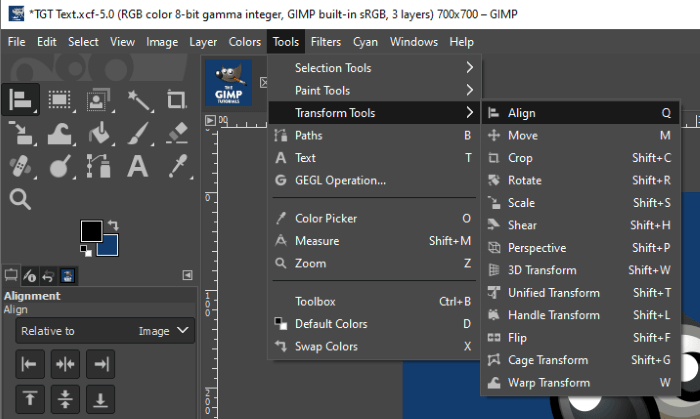
Task: Select the Crop tool in toolbox
Action: tap(176, 99)
